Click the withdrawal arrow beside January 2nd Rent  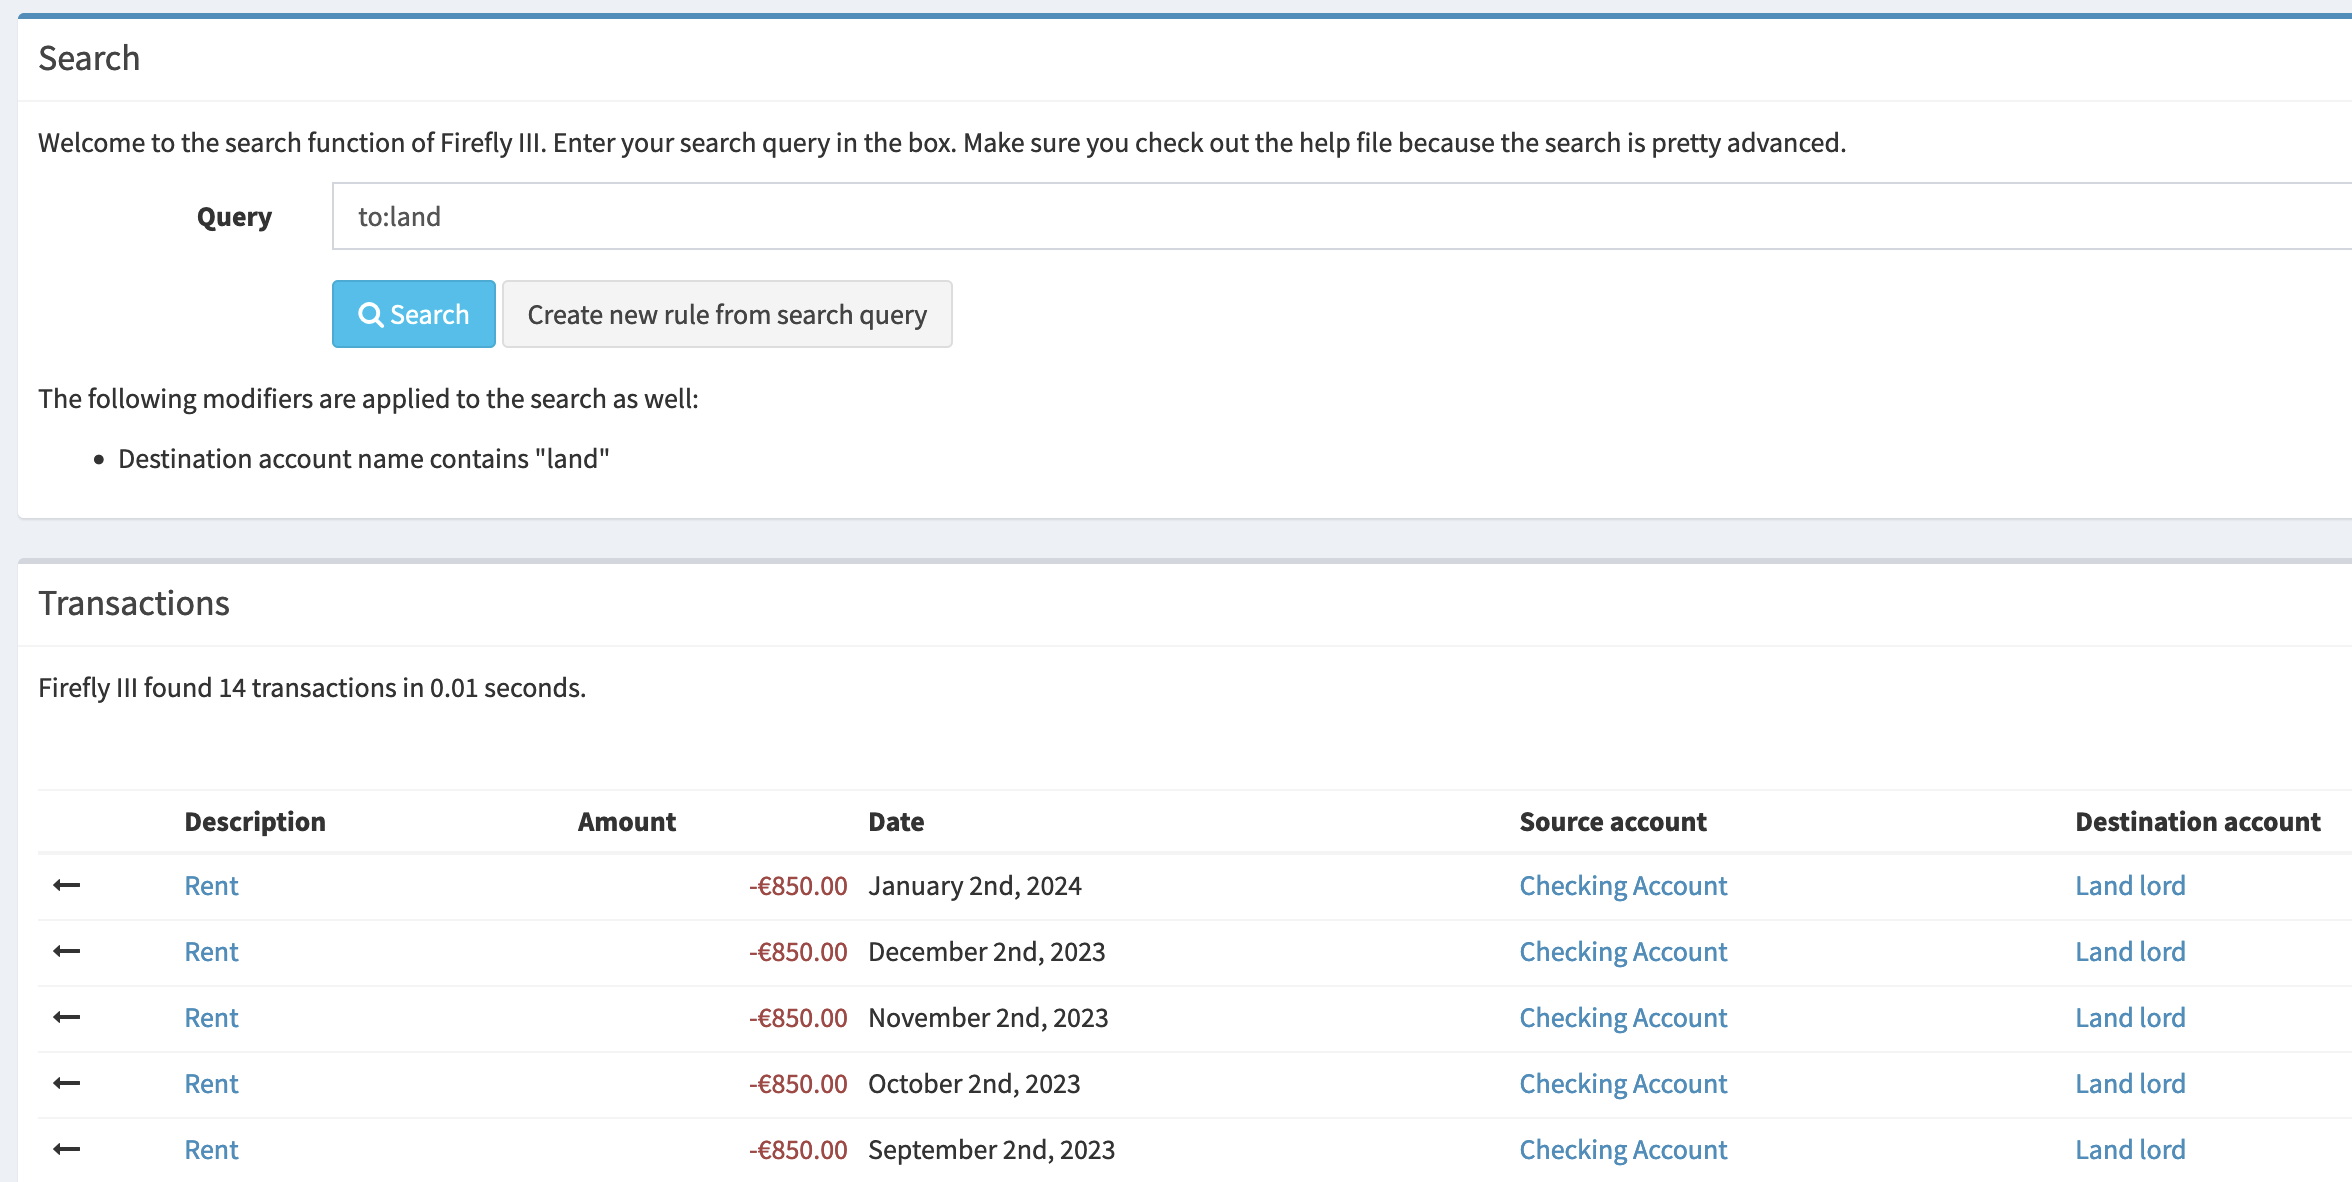pyautogui.click(x=65, y=886)
